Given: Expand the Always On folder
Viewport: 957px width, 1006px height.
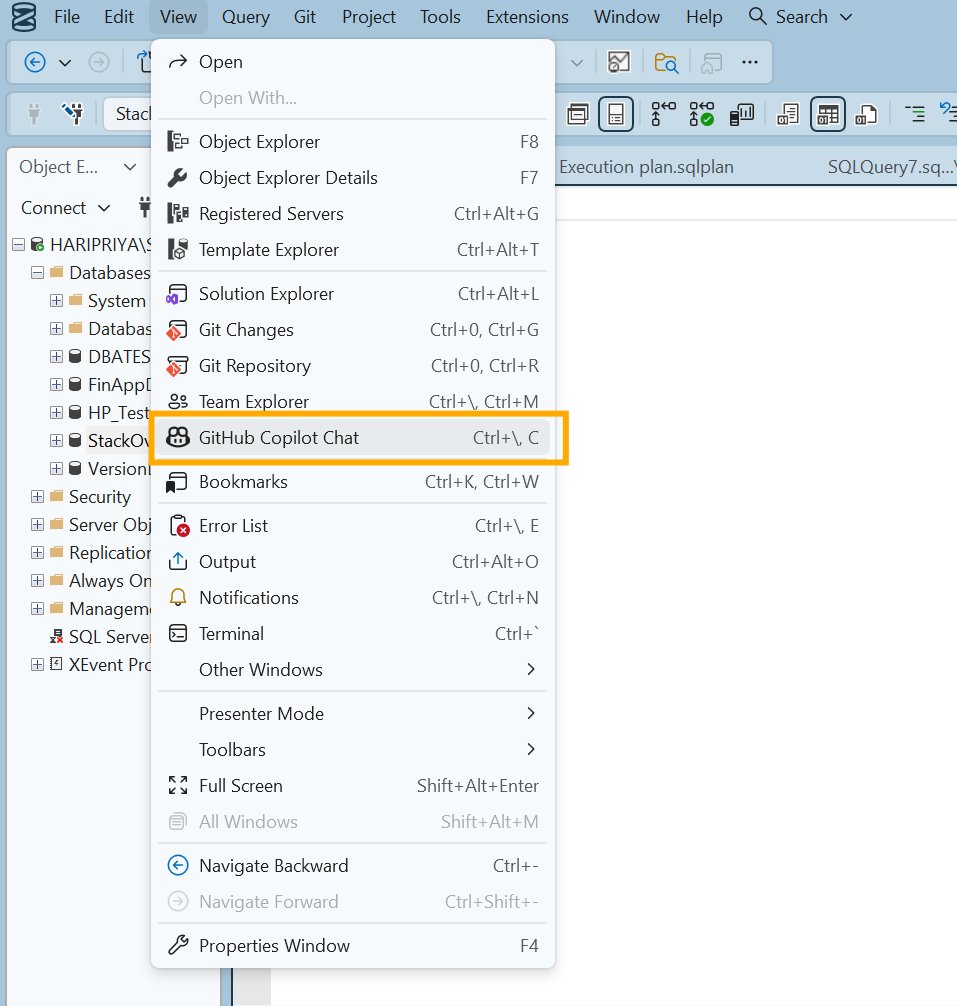Looking at the screenshot, I should pyautogui.click(x=37, y=581).
